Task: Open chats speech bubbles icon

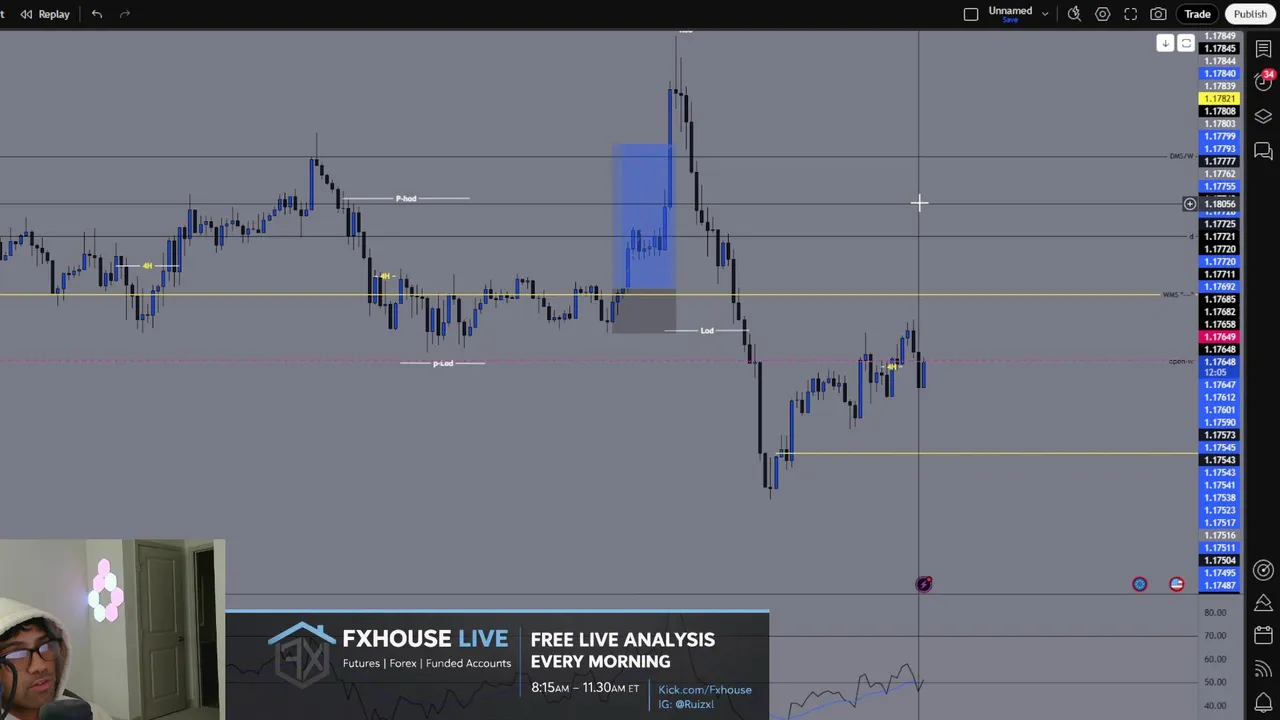Action: tap(1263, 151)
